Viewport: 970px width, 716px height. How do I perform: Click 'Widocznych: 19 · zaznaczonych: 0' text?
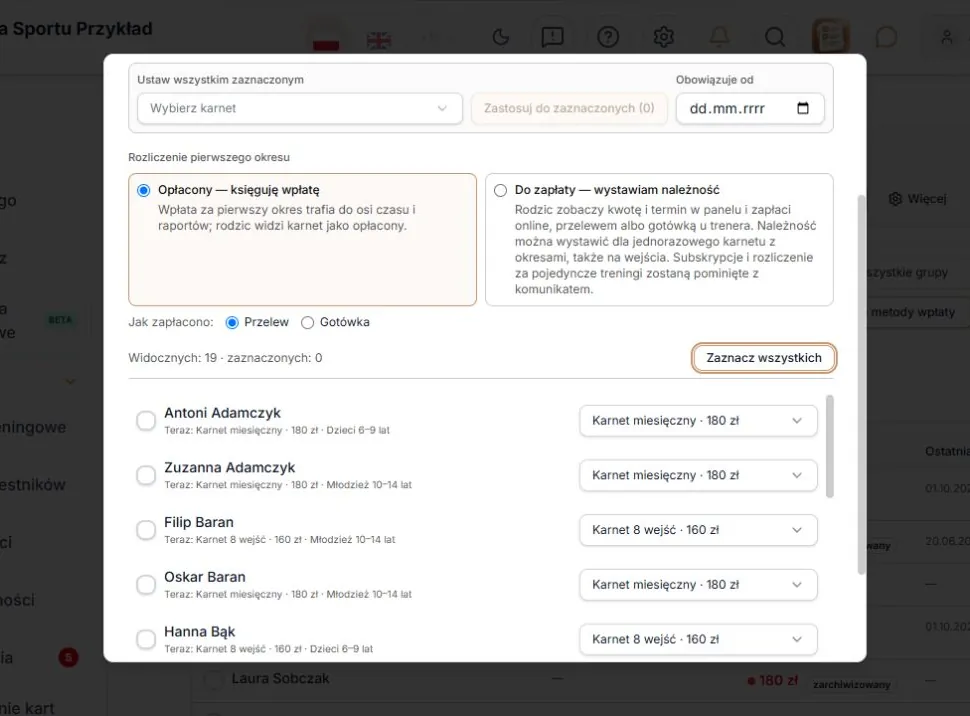pyautogui.click(x=225, y=358)
